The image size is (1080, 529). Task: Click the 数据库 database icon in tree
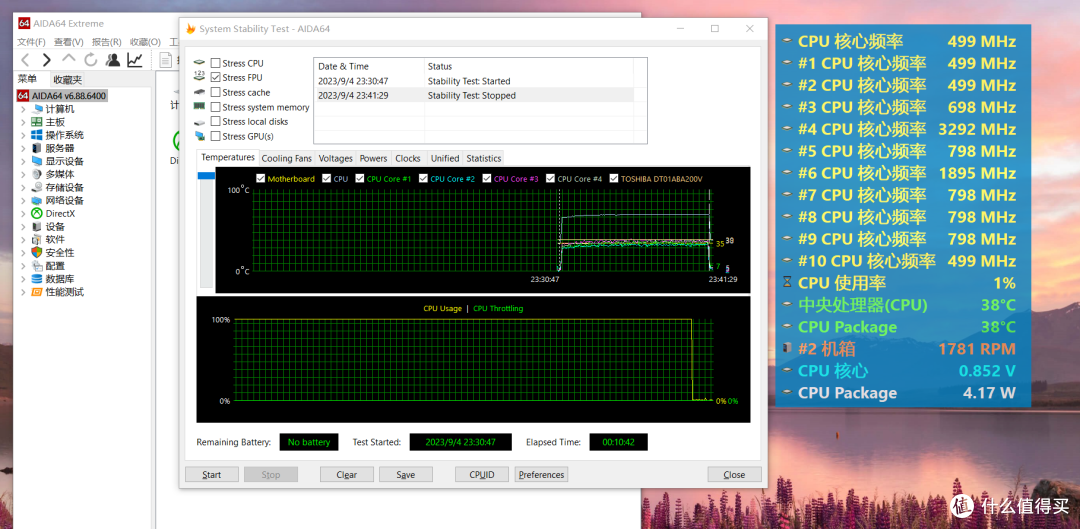37,279
